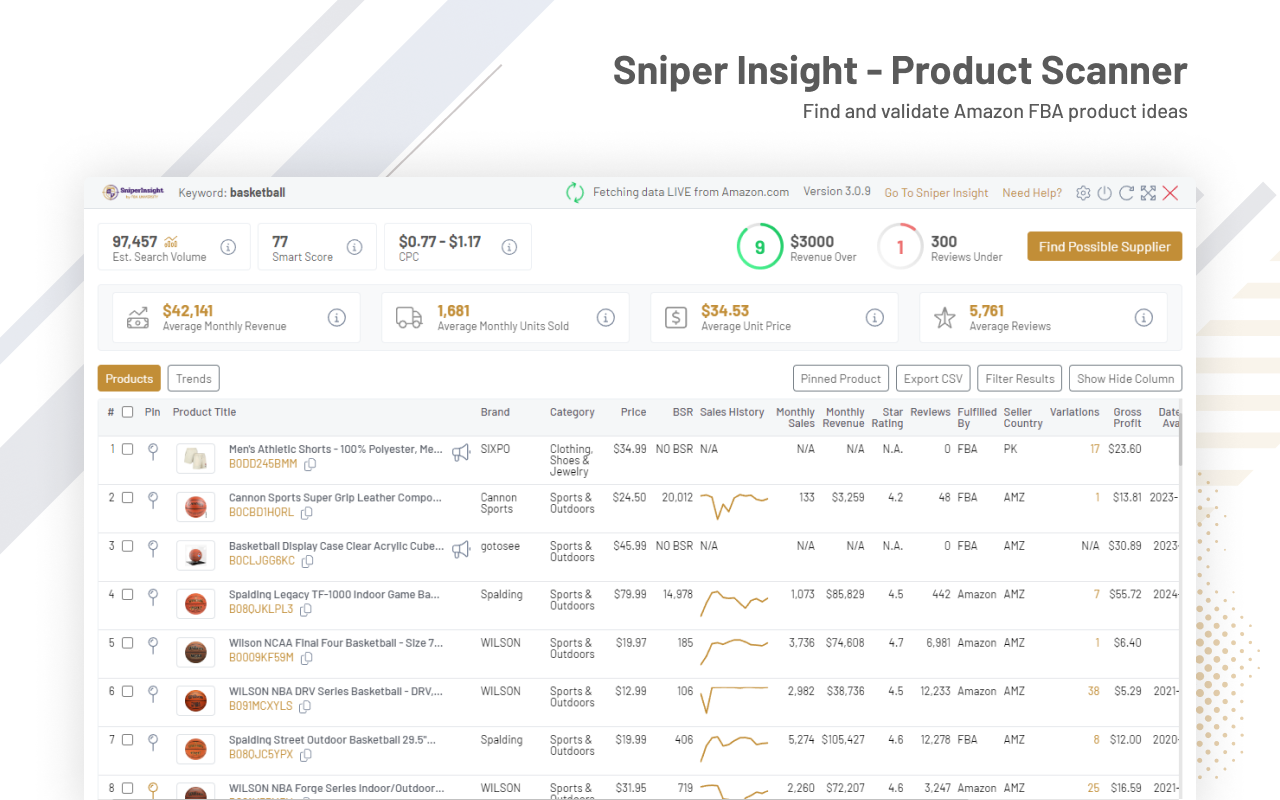This screenshot has height=800, width=1280.
Task: Check the box for row 8 WILSON NBA Forge
Action: pyautogui.click(x=127, y=788)
